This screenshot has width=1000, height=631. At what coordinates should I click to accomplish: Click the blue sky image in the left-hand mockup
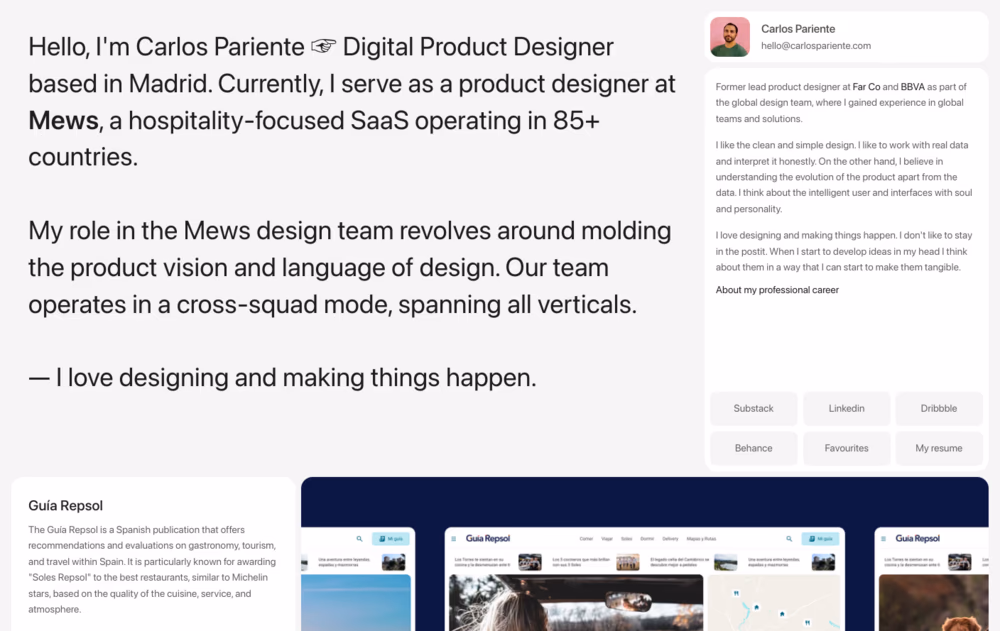point(356,602)
